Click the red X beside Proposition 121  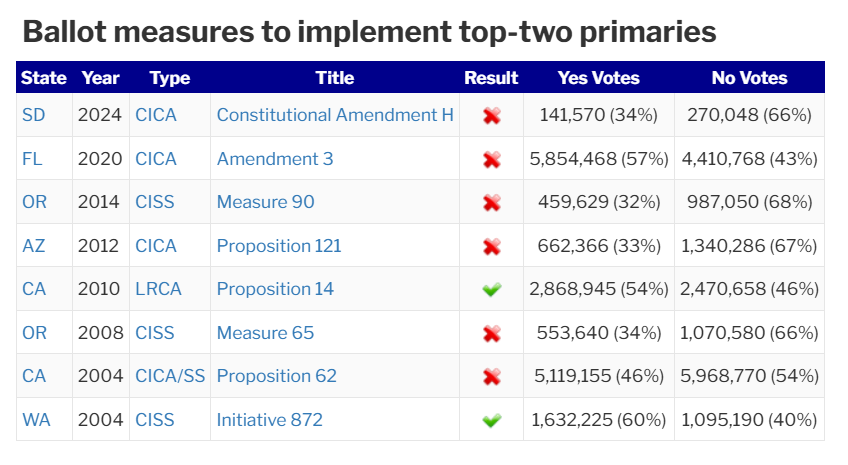491,246
